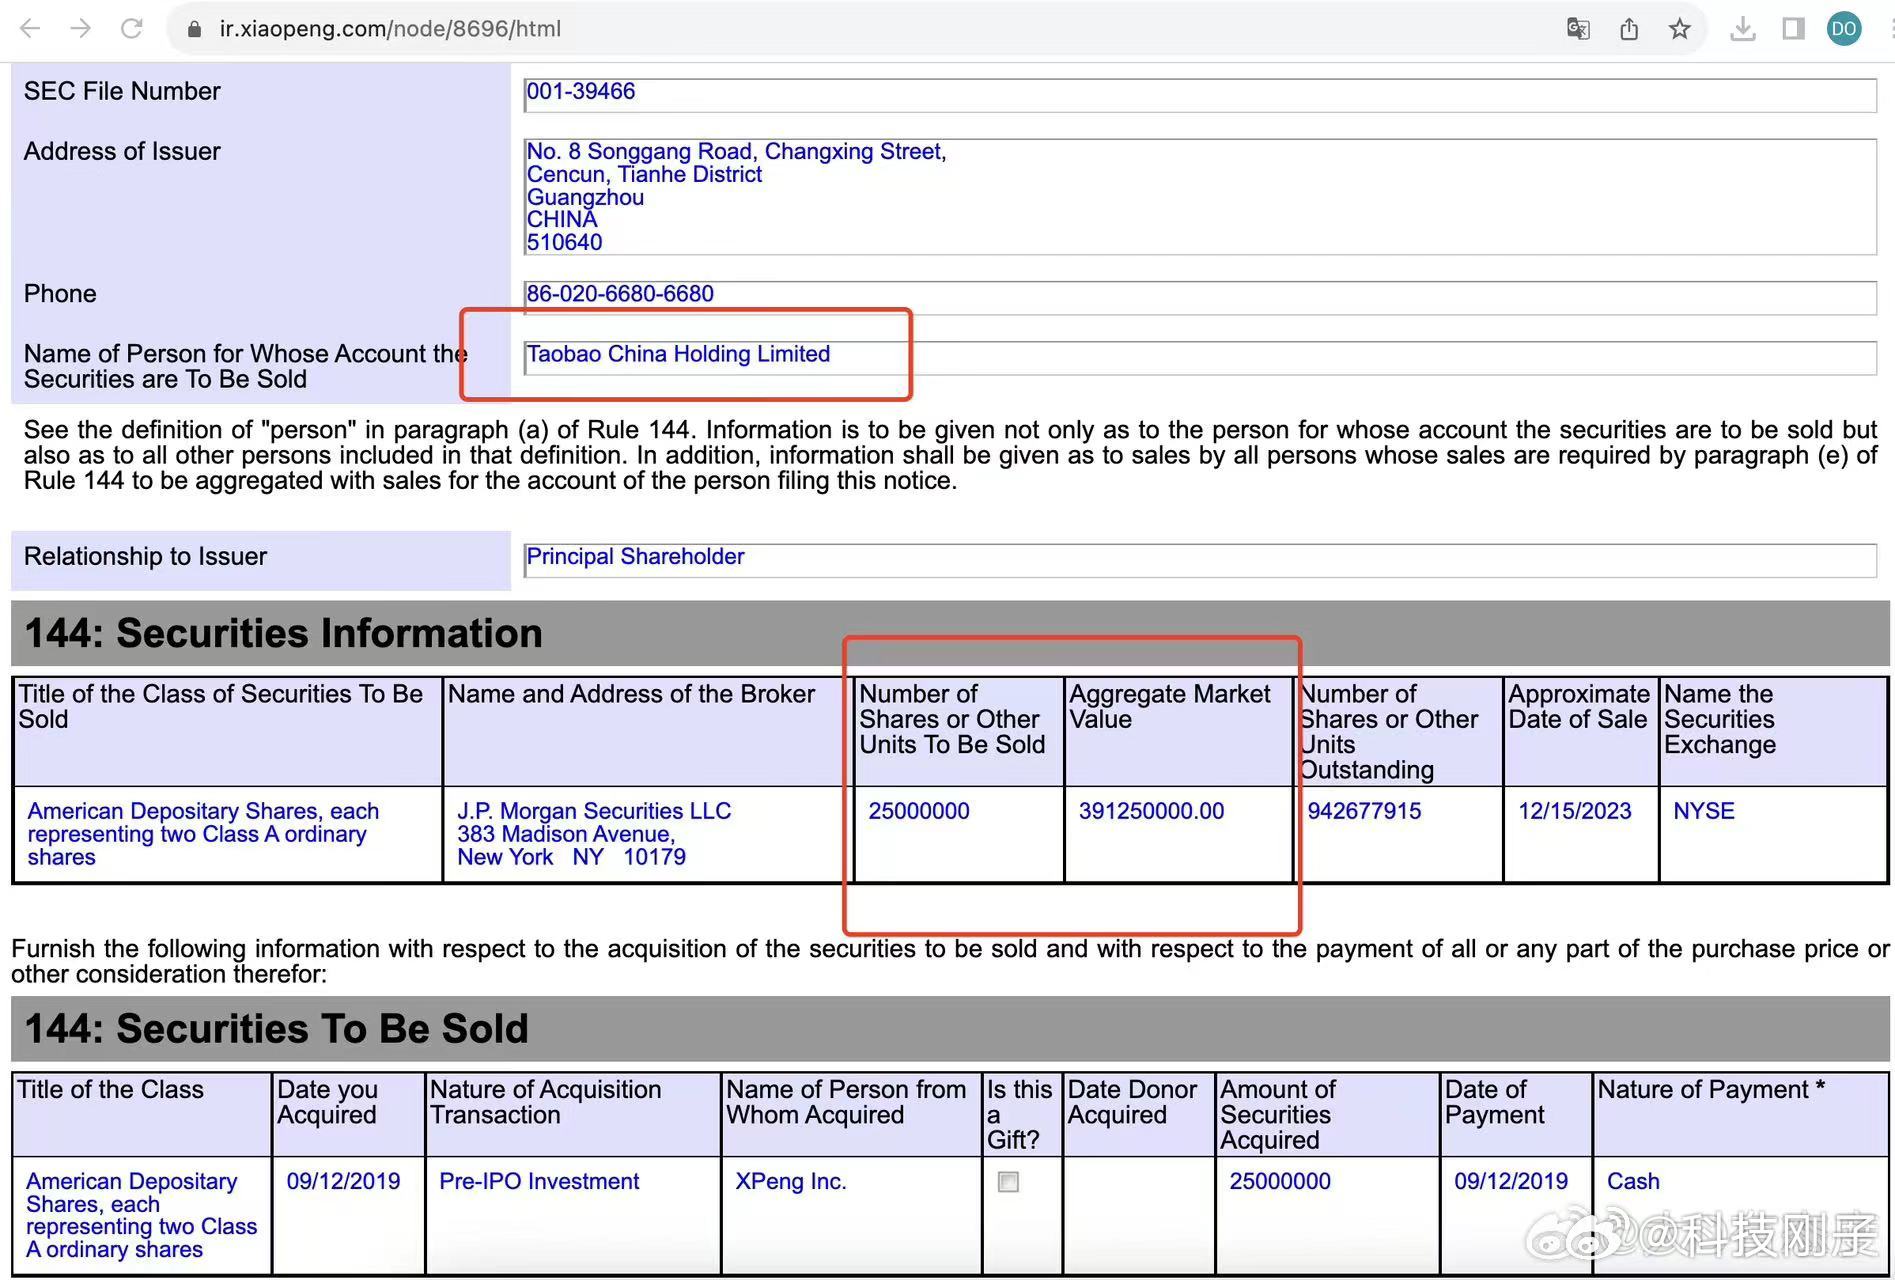Image resolution: width=1895 pixels, height=1280 pixels.
Task: Click the Principal Shareholder field
Action: coord(1200,560)
